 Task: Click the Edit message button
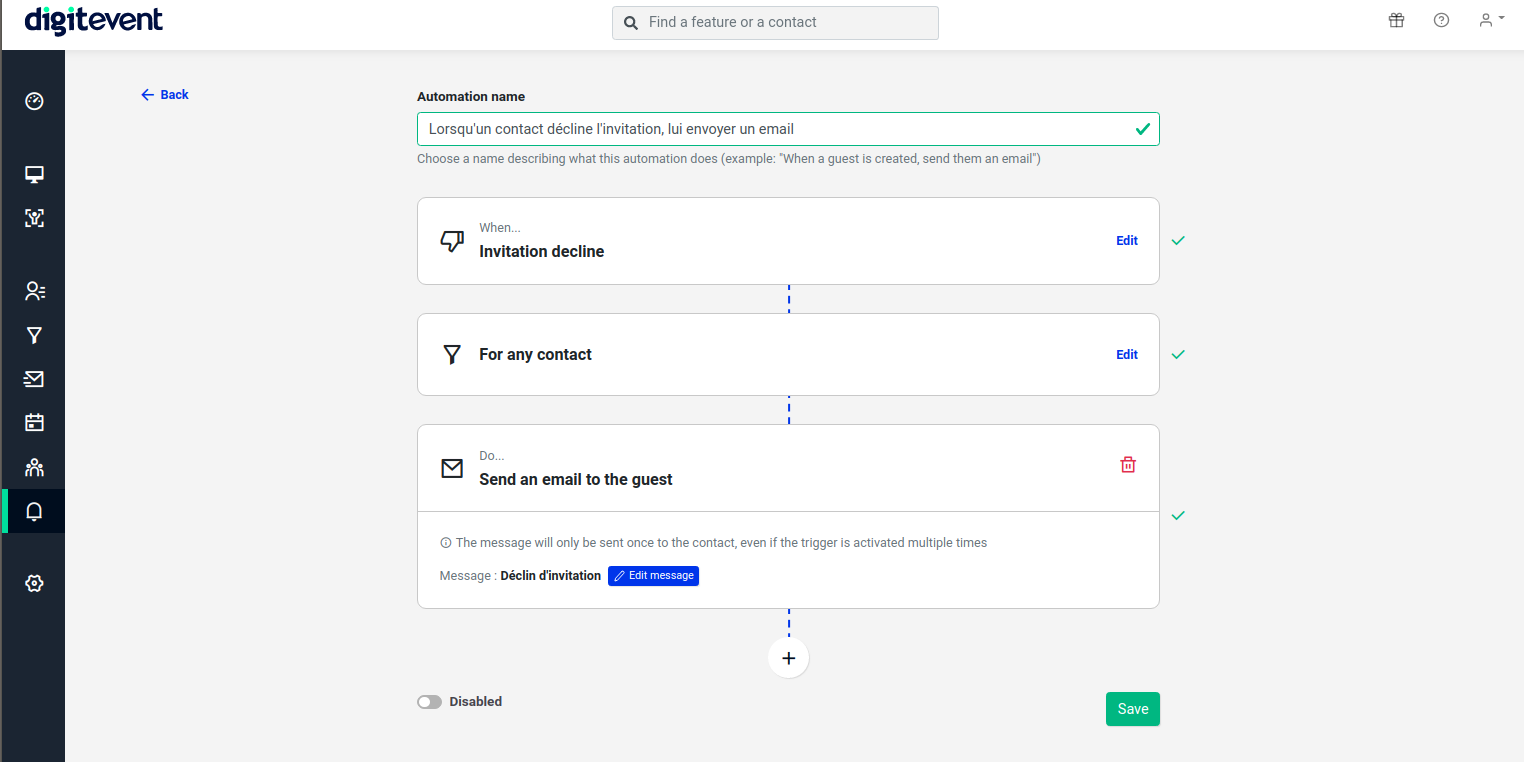pyautogui.click(x=653, y=576)
